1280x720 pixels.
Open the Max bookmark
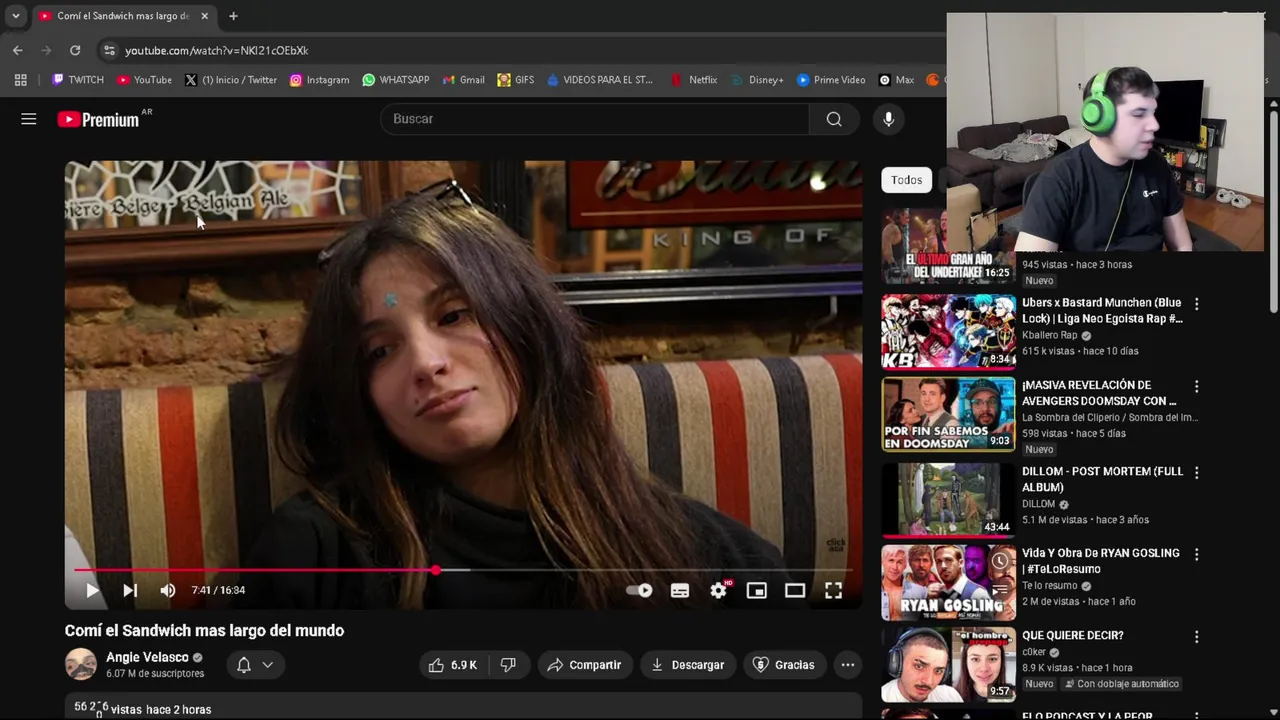click(x=896, y=80)
